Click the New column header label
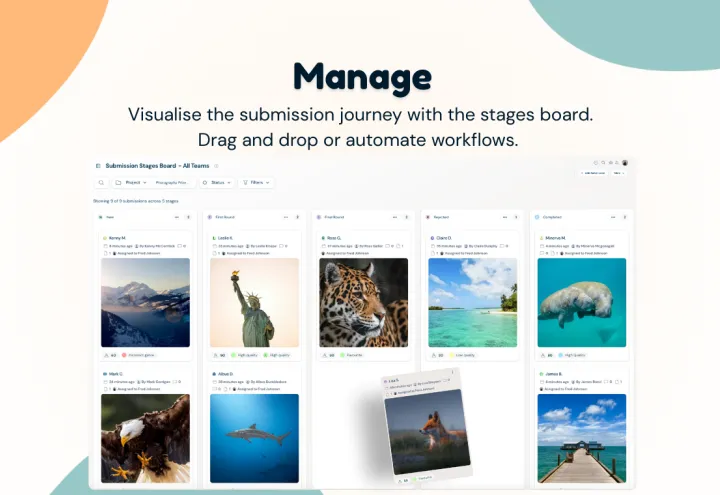Screen dimensions: 720x495 (x=110, y=217)
